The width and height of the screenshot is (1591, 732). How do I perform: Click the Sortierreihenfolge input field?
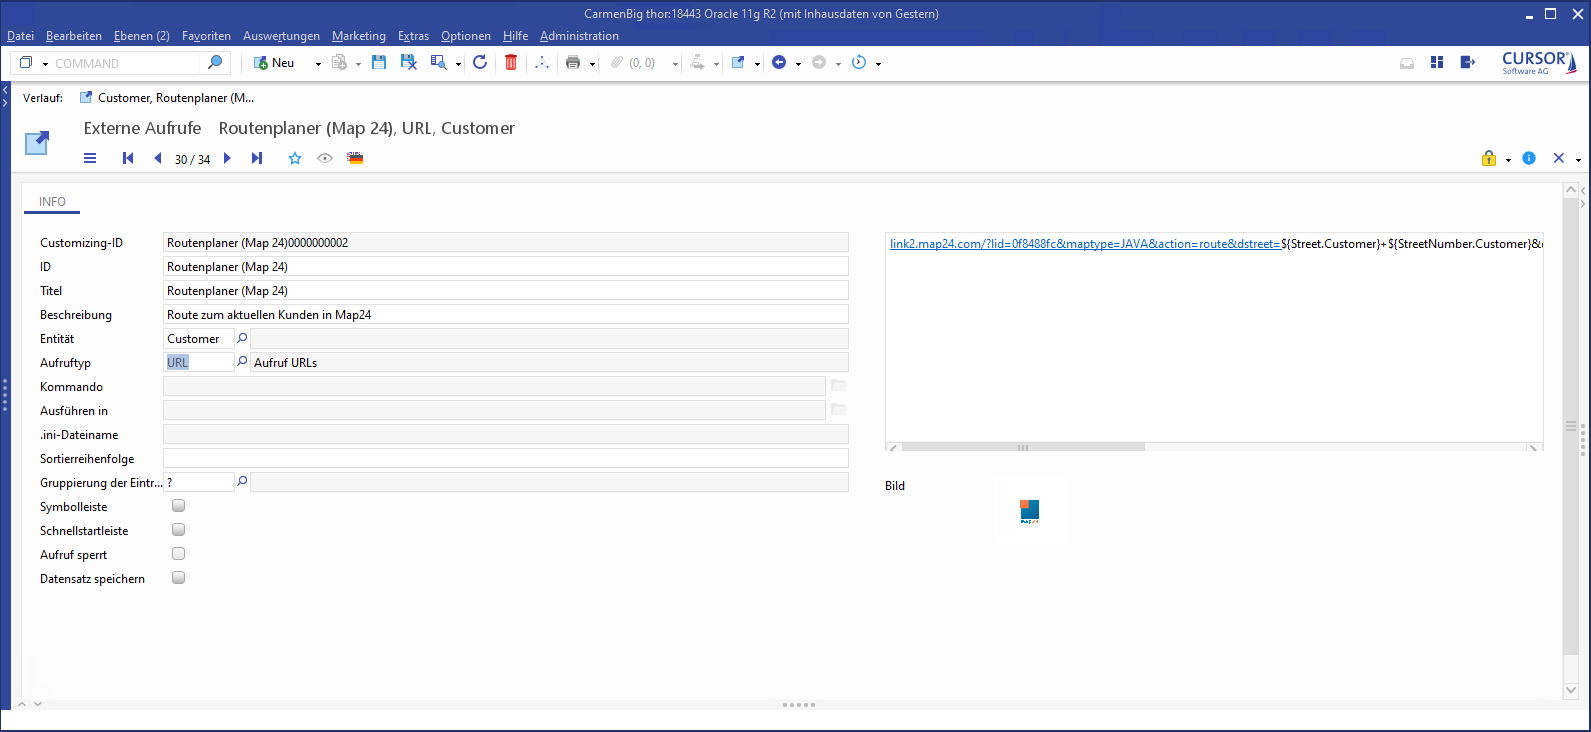tap(505, 459)
